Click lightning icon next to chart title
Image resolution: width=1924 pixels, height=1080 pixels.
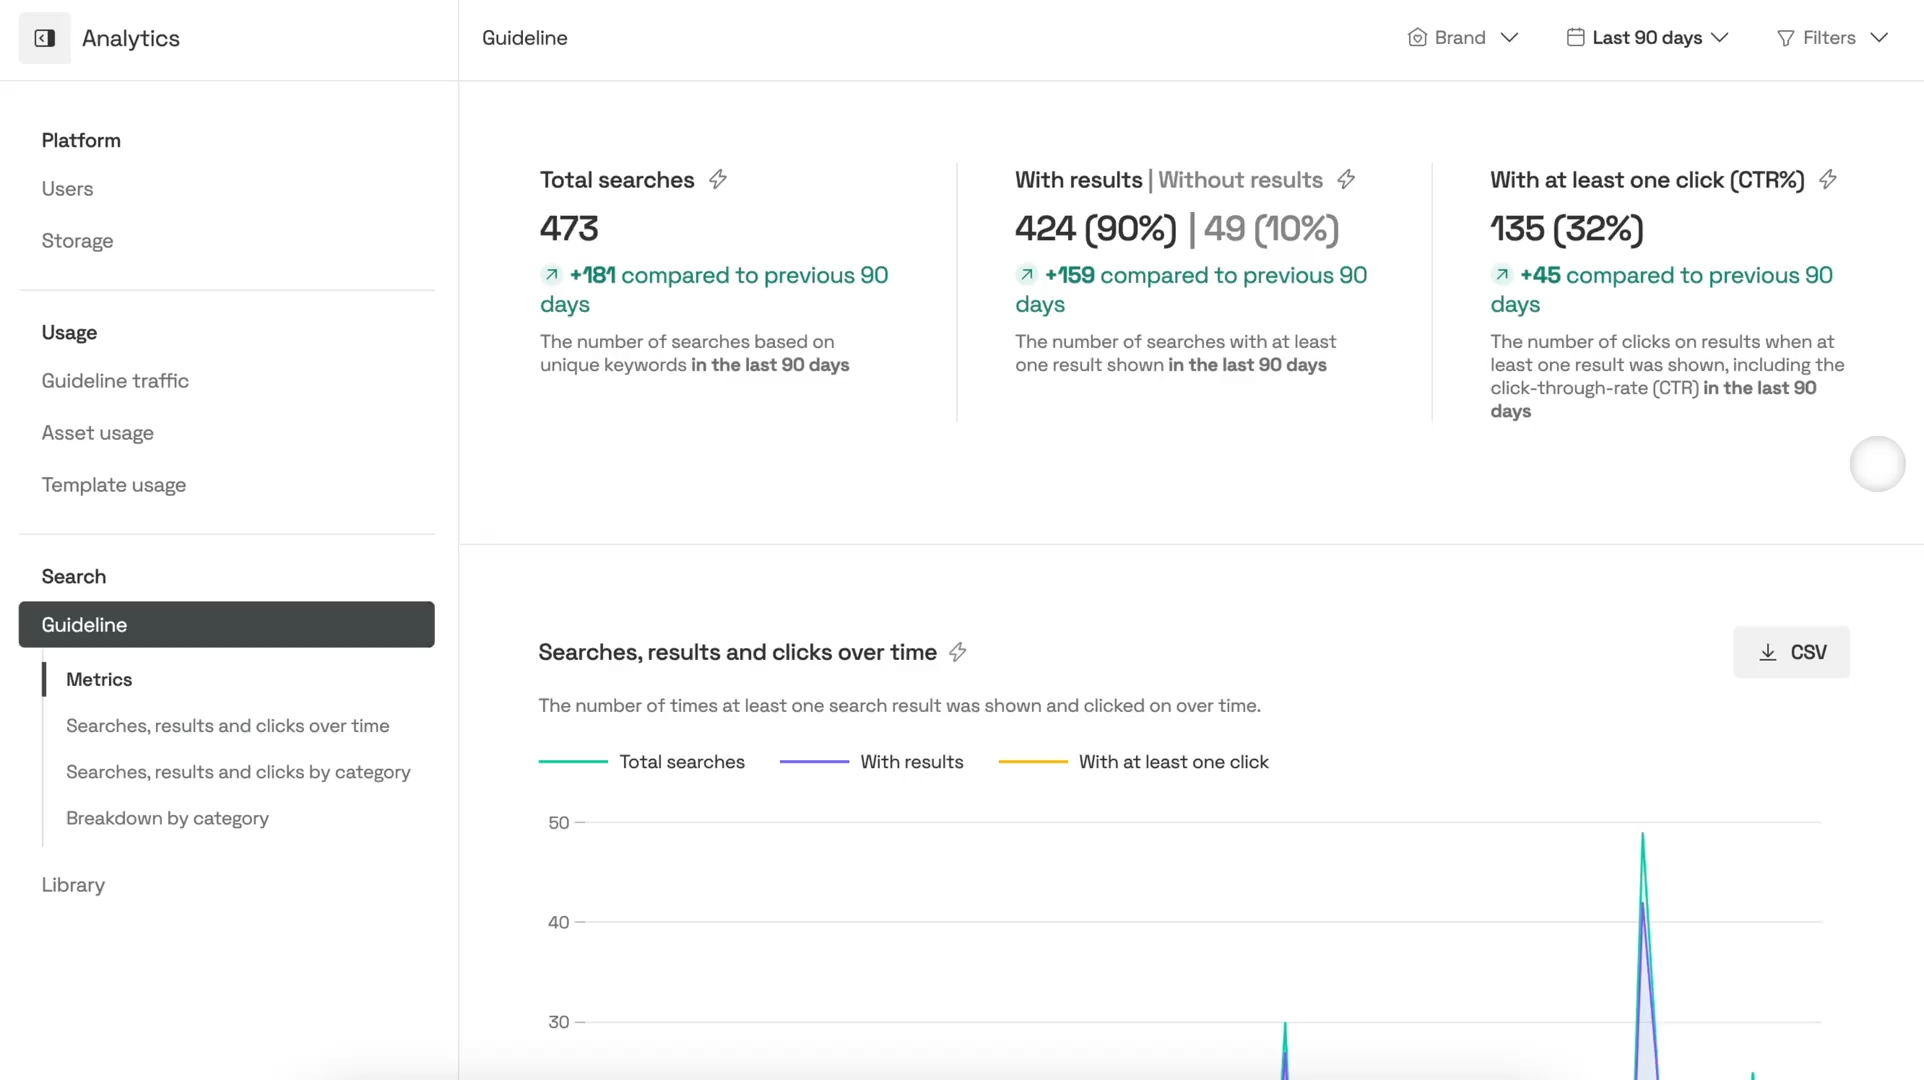click(x=957, y=652)
